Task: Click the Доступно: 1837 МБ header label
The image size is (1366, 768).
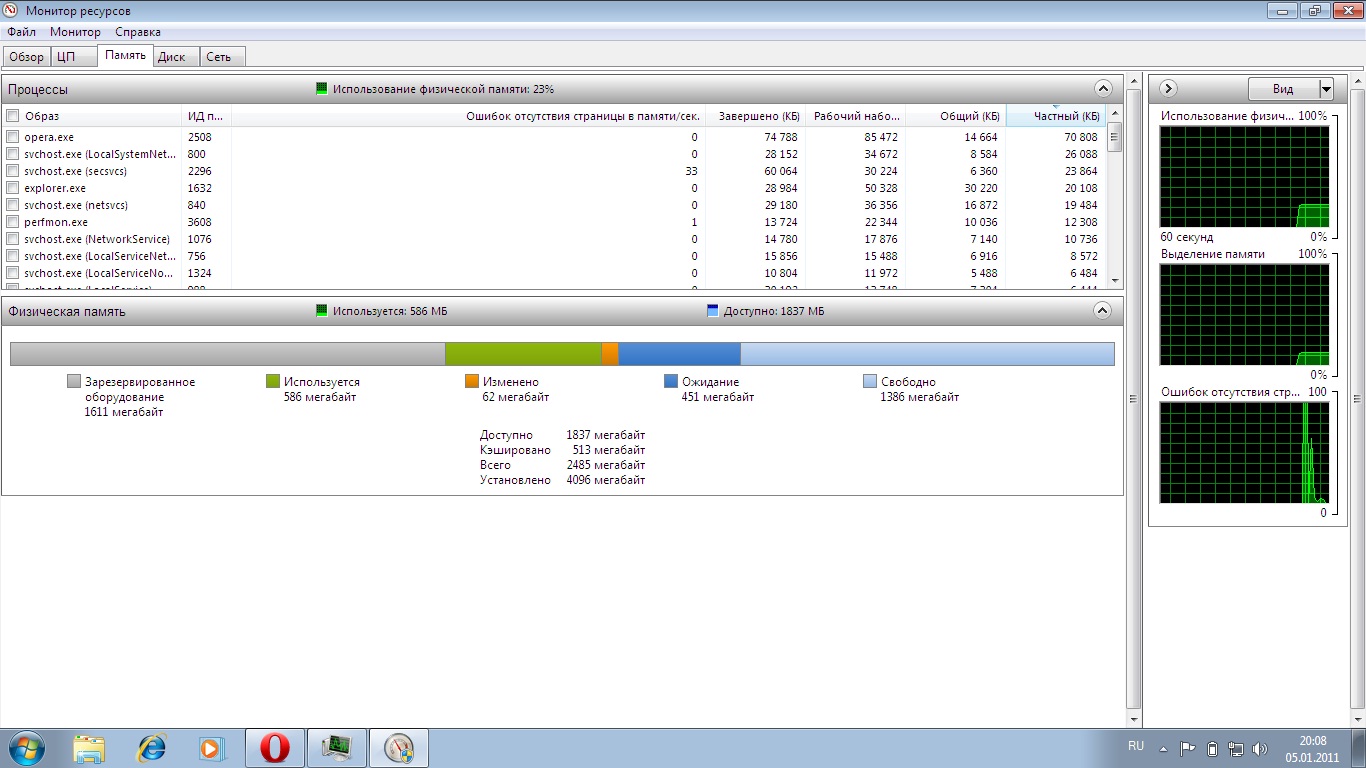Action: tap(773, 311)
